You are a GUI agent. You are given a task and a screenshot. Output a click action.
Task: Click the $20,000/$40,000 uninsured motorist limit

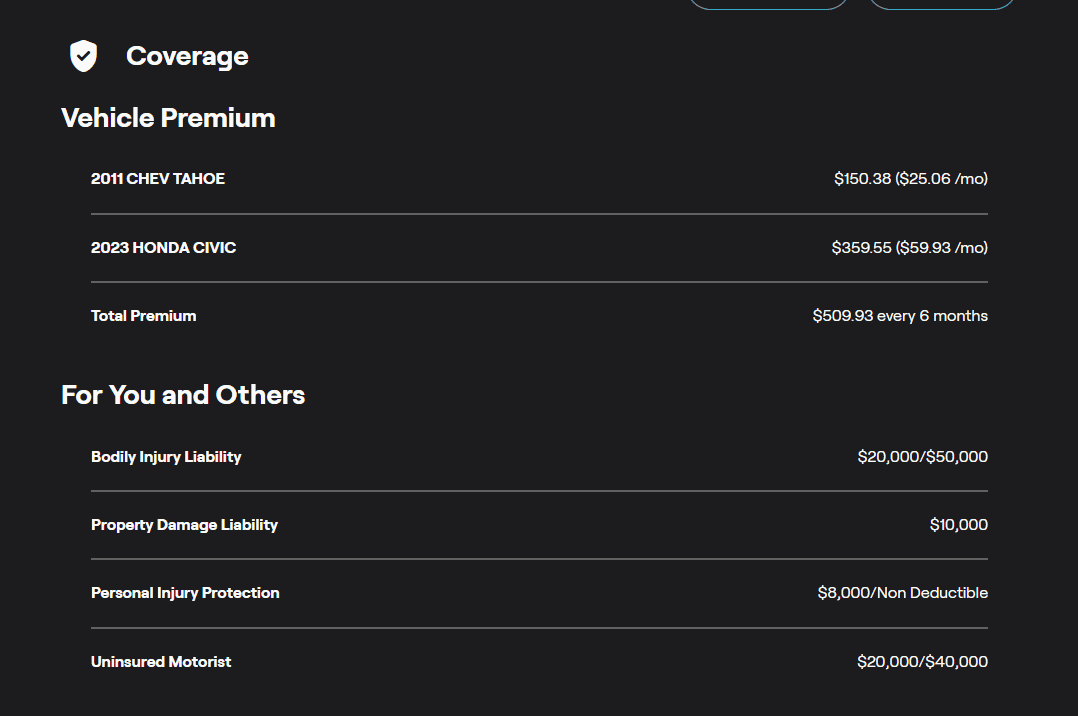[922, 662]
